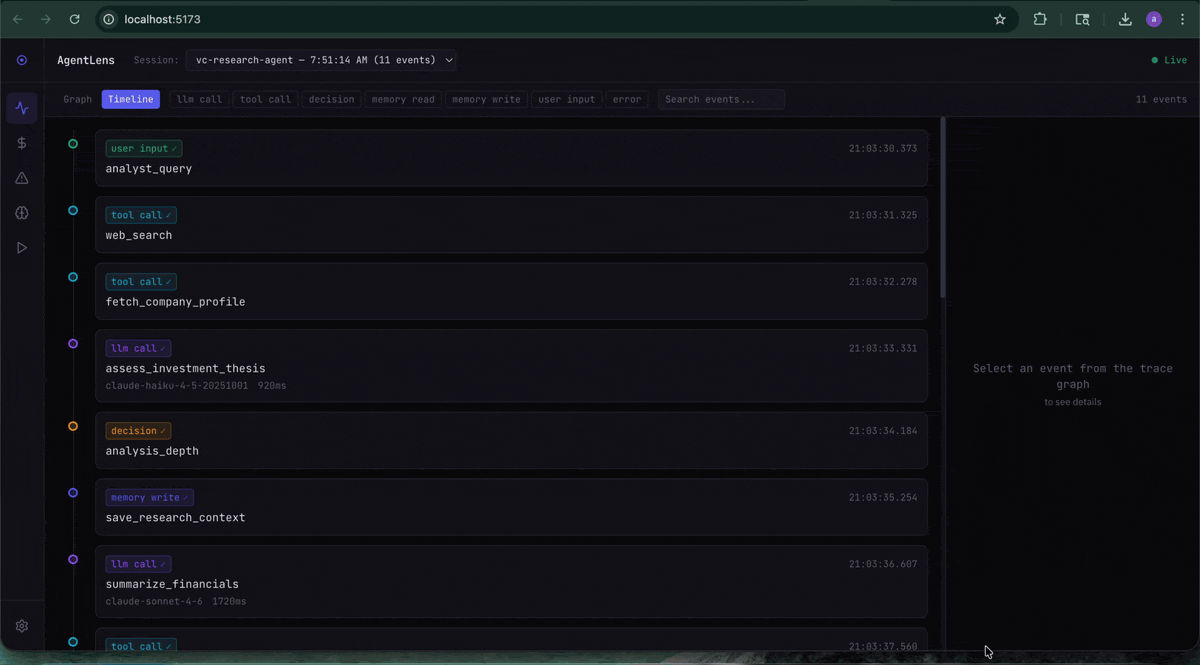Select the save_research_context event
The height and width of the screenshot is (665, 1200).
tap(511, 507)
